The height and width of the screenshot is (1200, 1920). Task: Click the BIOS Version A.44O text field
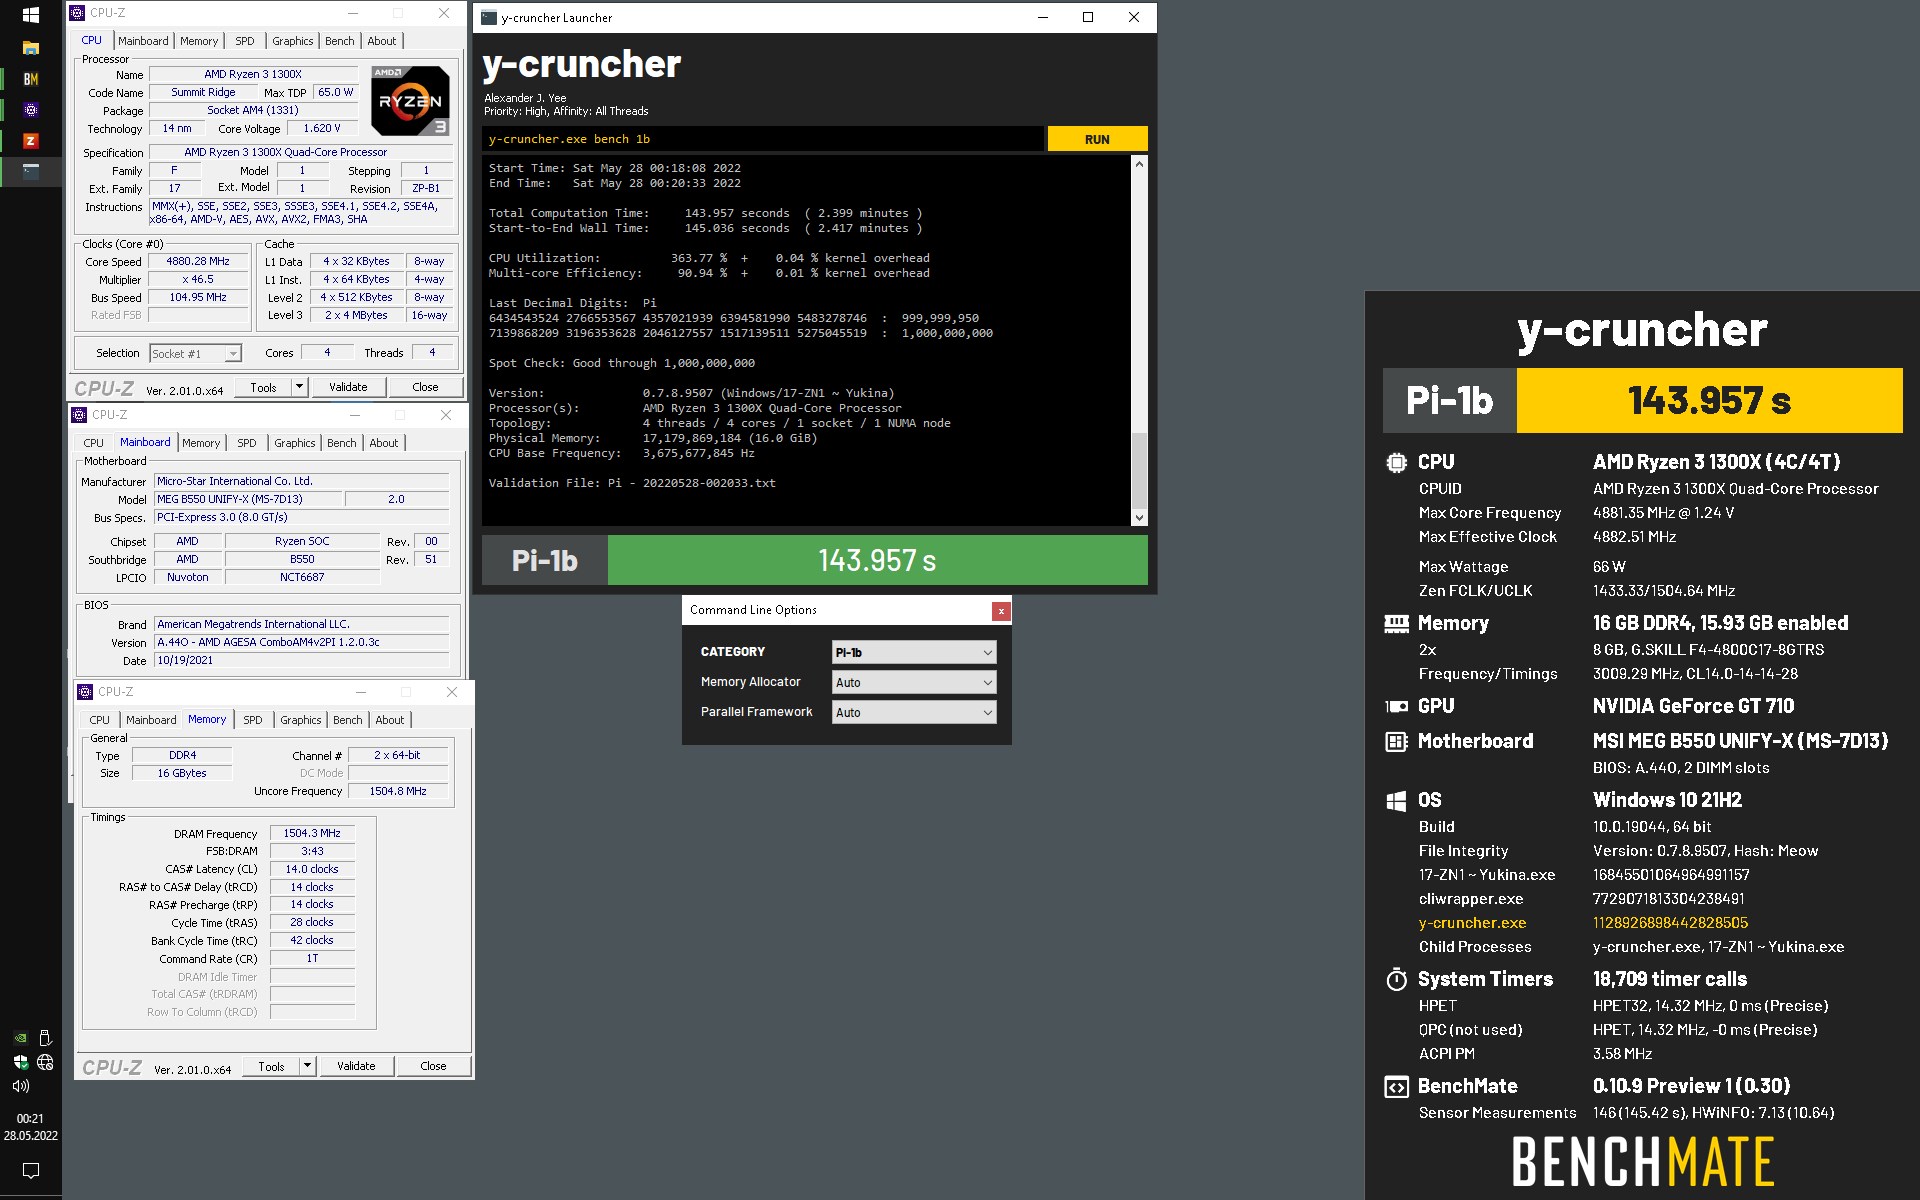302,642
